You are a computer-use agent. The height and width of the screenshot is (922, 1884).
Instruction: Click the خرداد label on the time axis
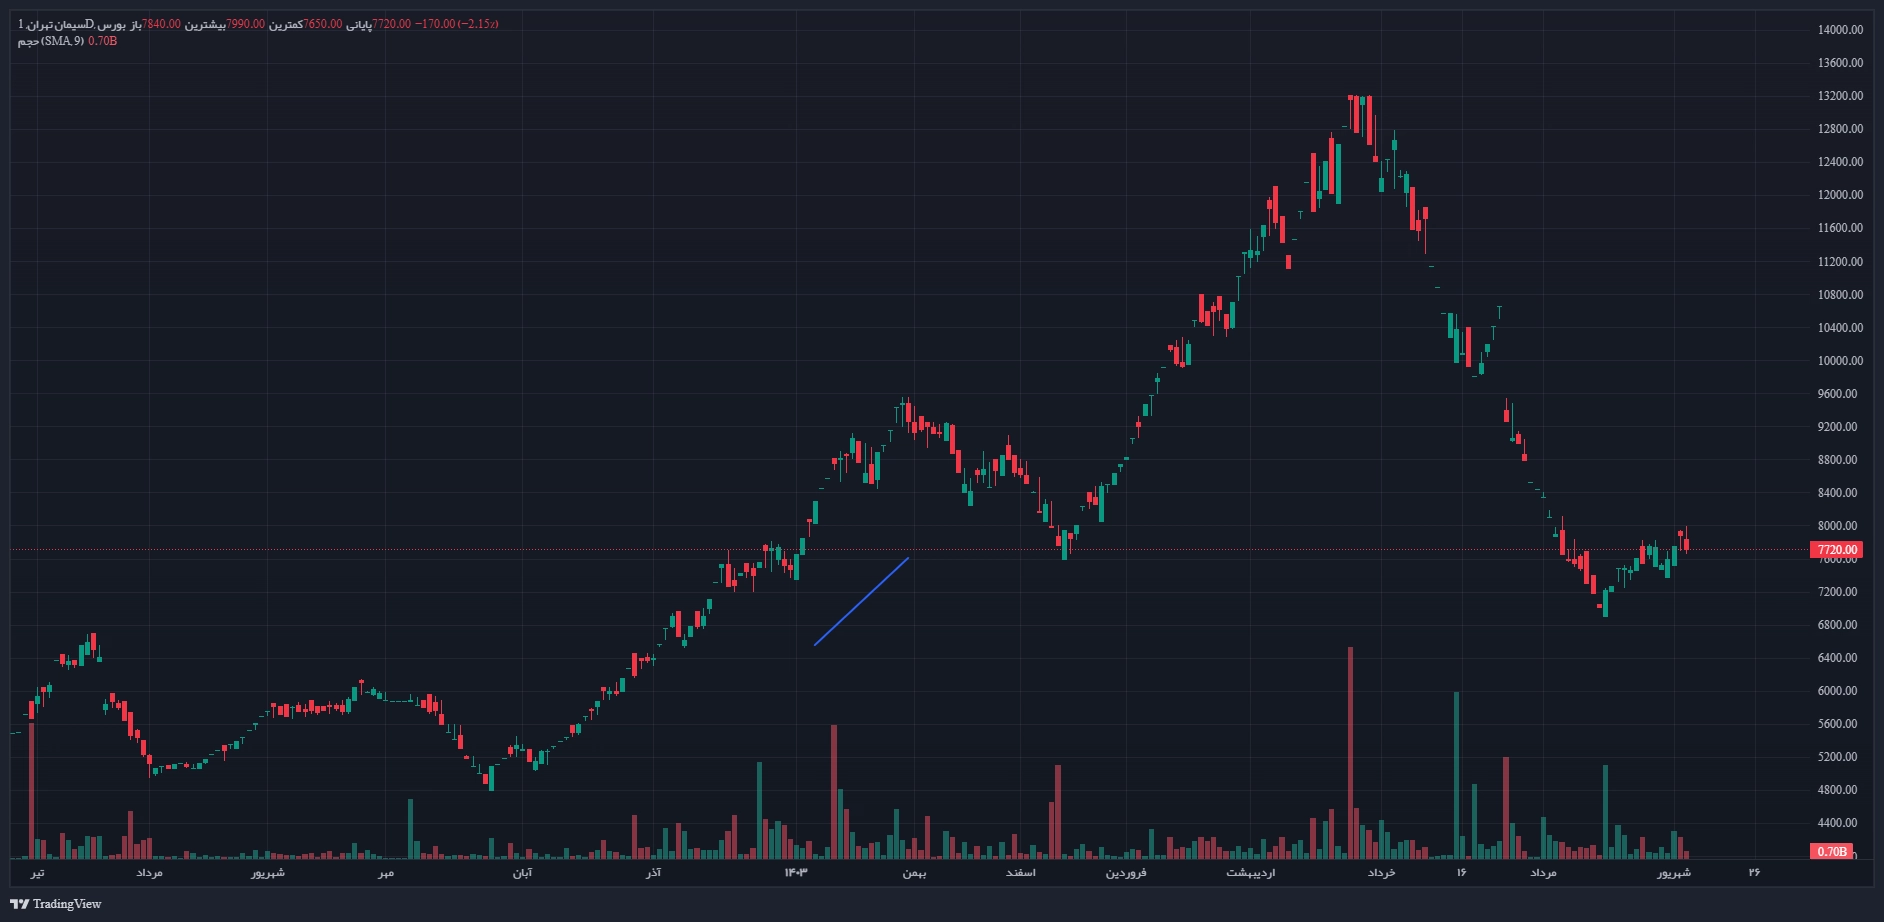pyautogui.click(x=1381, y=873)
